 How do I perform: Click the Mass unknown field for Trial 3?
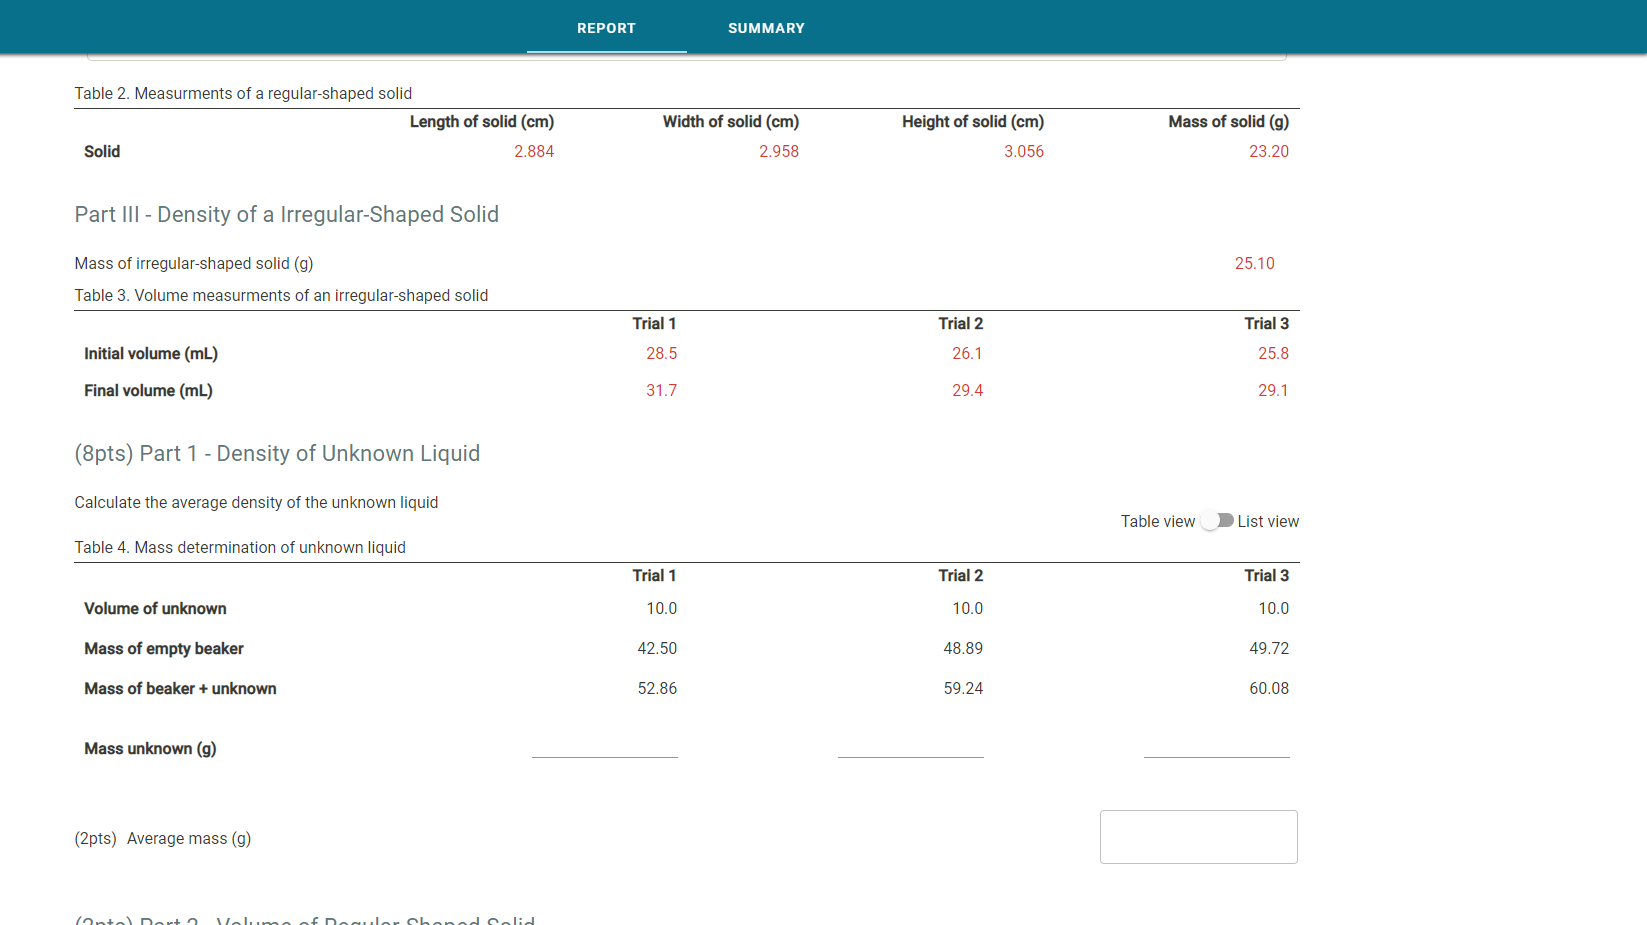tap(1216, 750)
